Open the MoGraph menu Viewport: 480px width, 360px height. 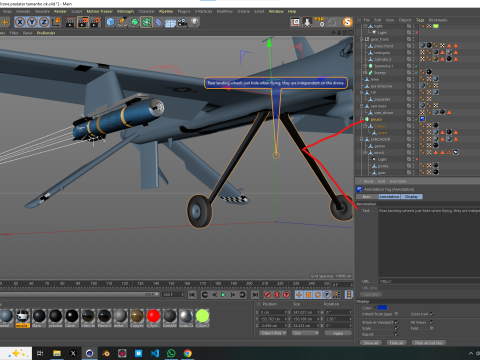pyautogui.click(x=125, y=11)
